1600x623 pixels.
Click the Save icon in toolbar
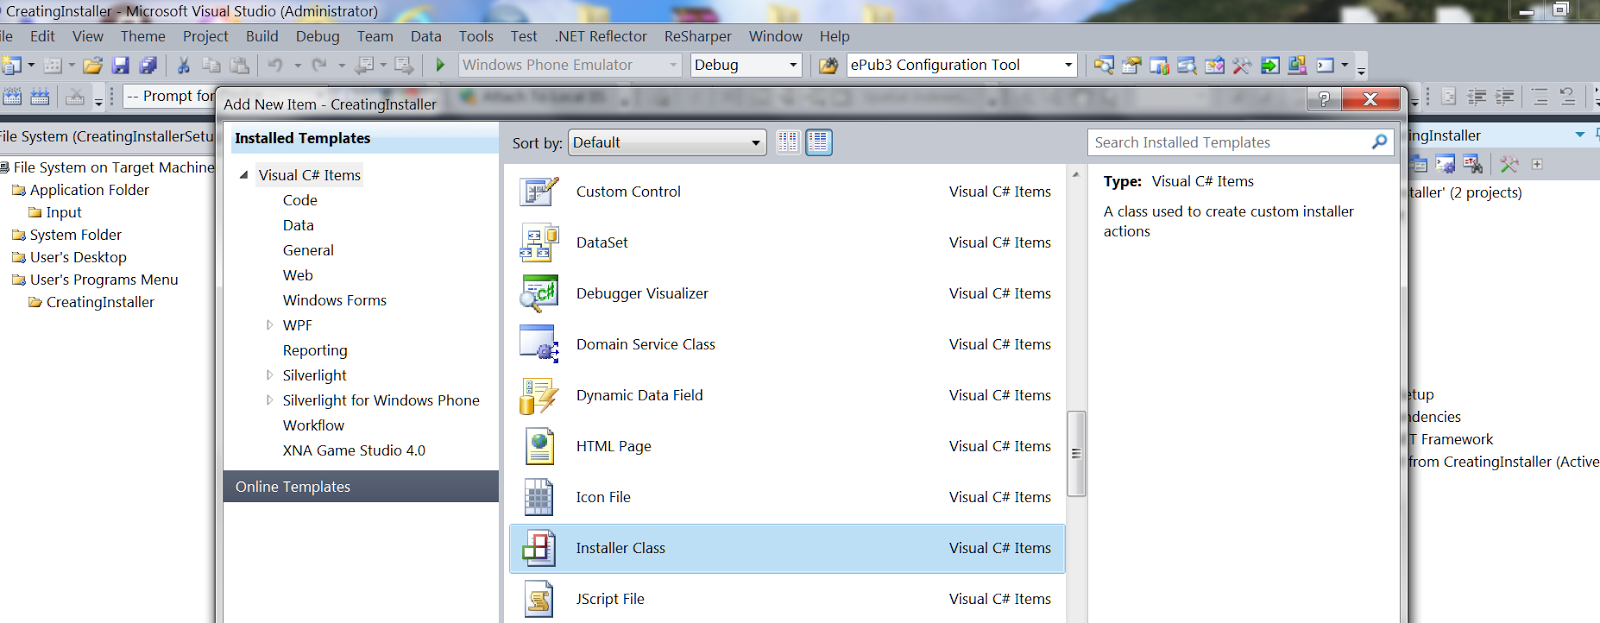[120, 65]
